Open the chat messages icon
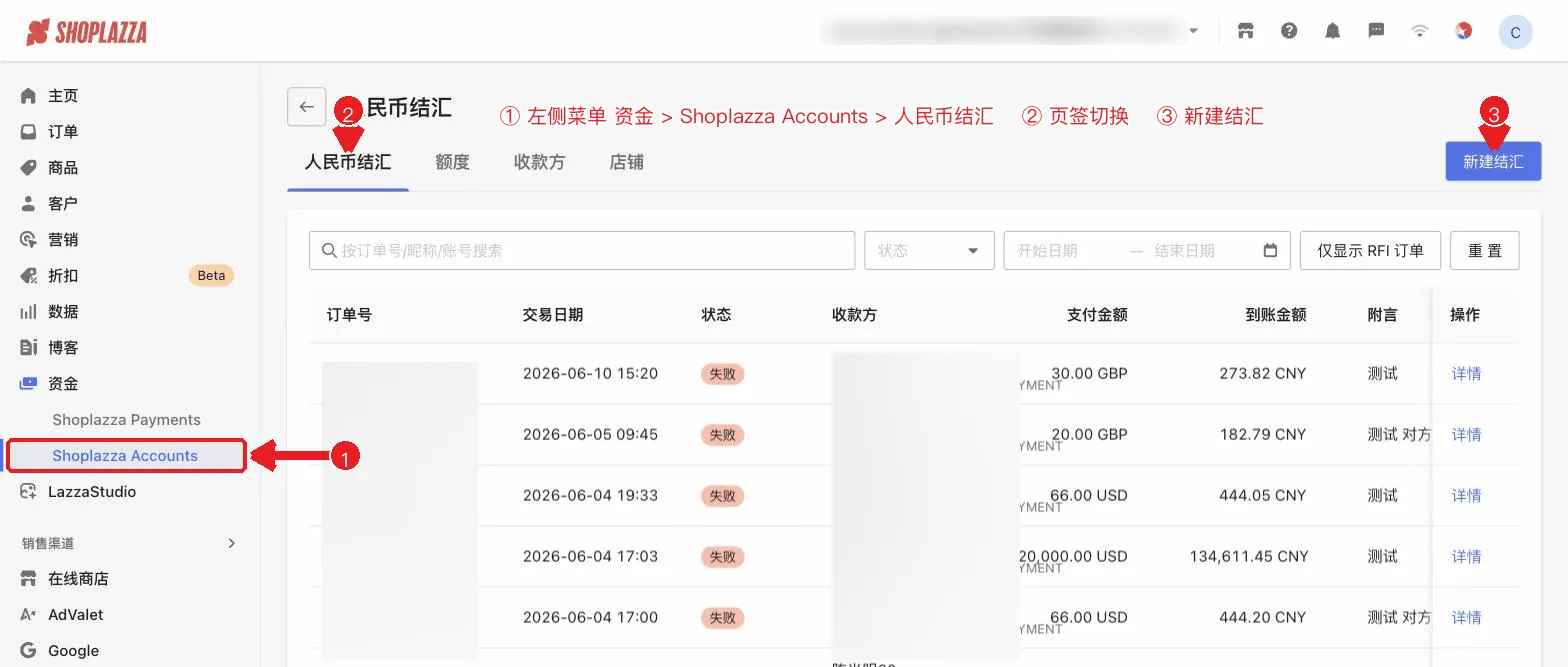This screenshot has height=667, width=1568. (x=1376, y=31)
